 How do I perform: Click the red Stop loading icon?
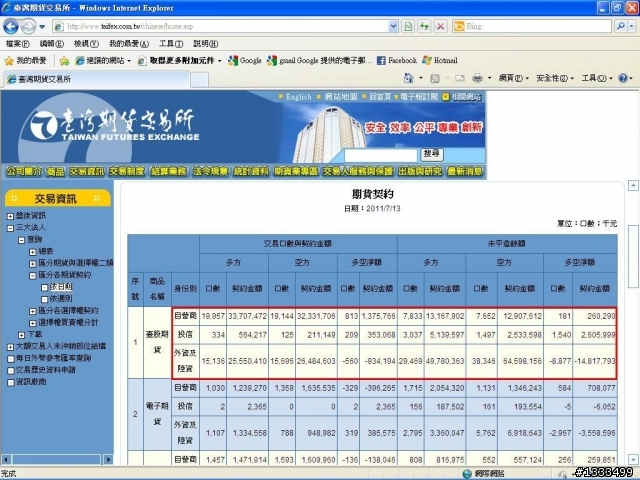click(440, 27)
